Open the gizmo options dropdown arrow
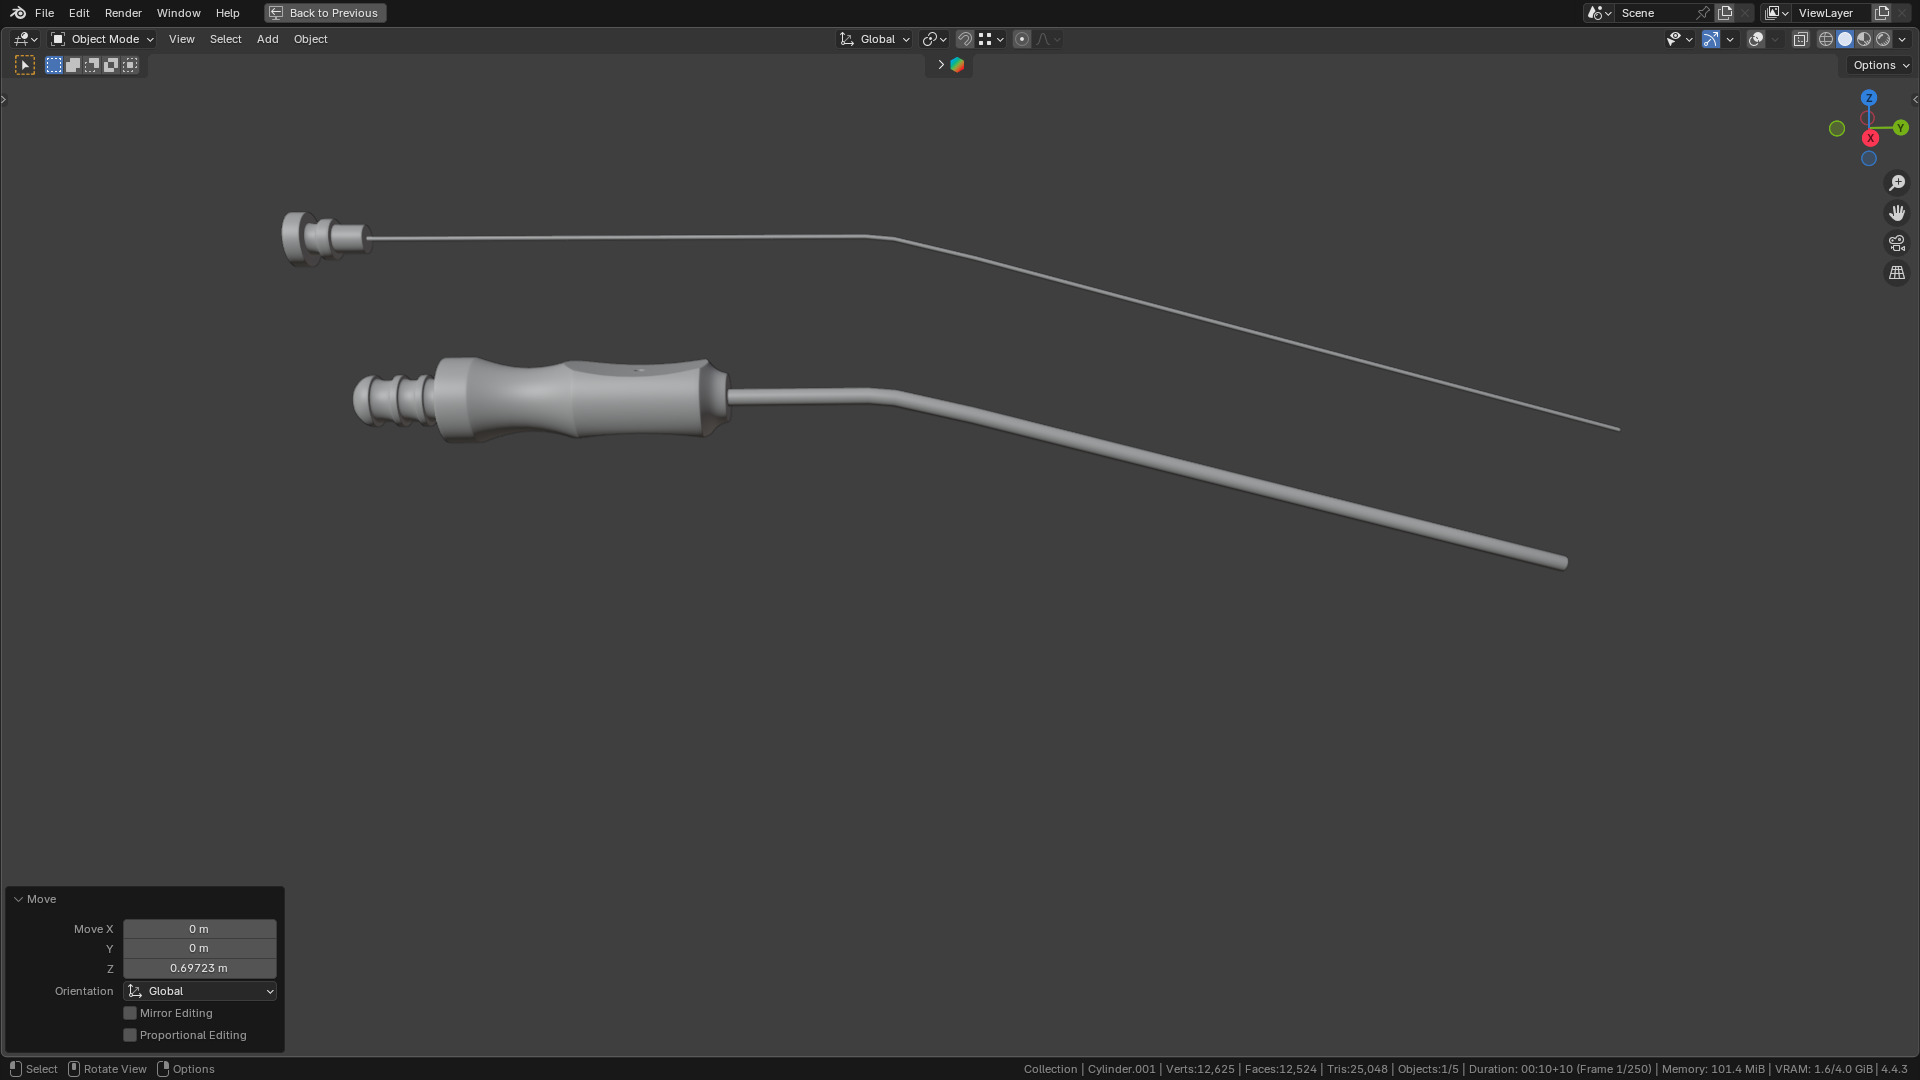This screenshot has height=1080, width=1920. (x=1730, y=39)
